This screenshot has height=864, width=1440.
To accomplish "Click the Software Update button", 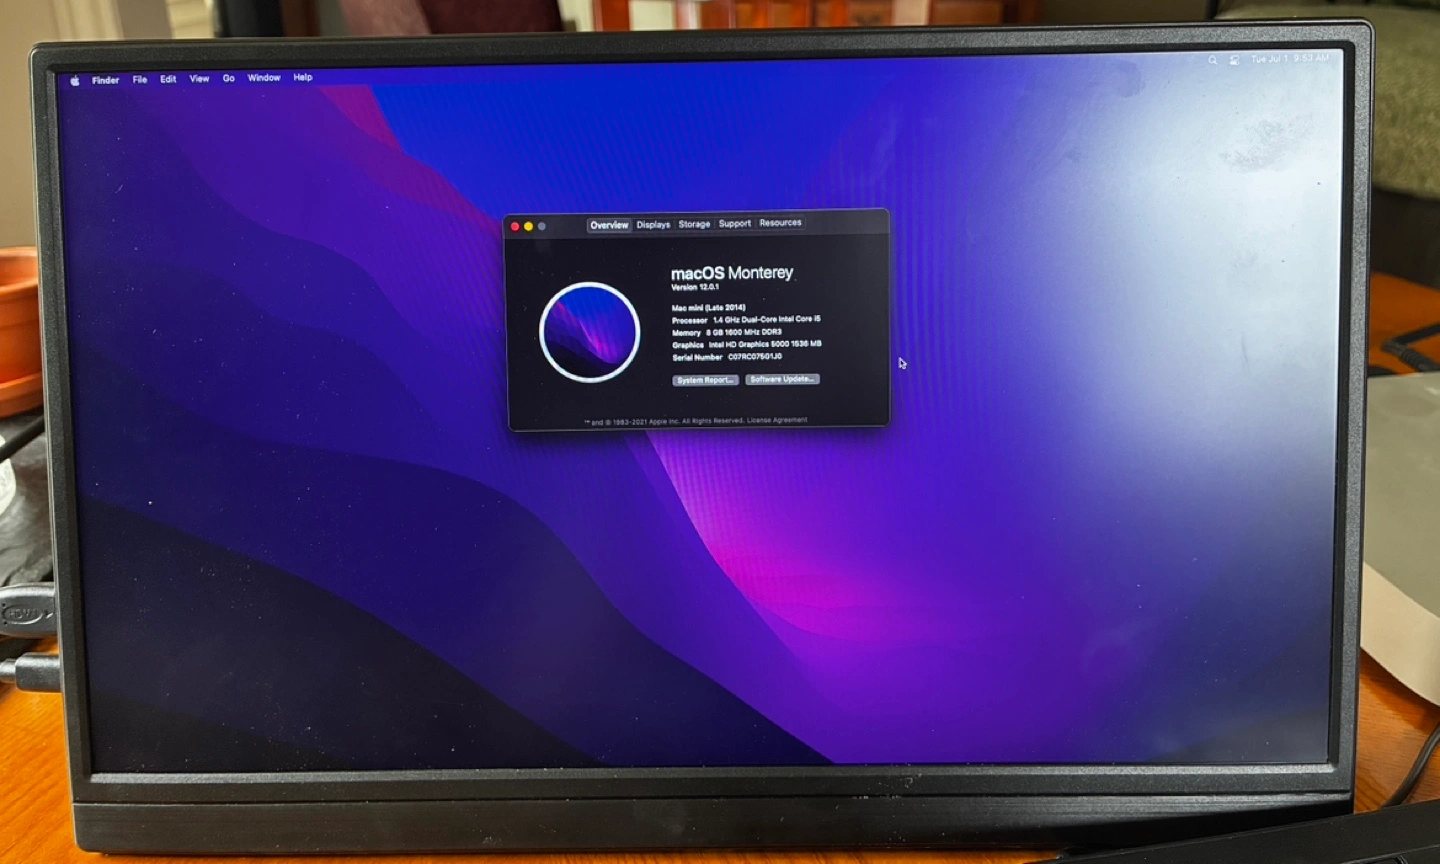I will 782,379.
